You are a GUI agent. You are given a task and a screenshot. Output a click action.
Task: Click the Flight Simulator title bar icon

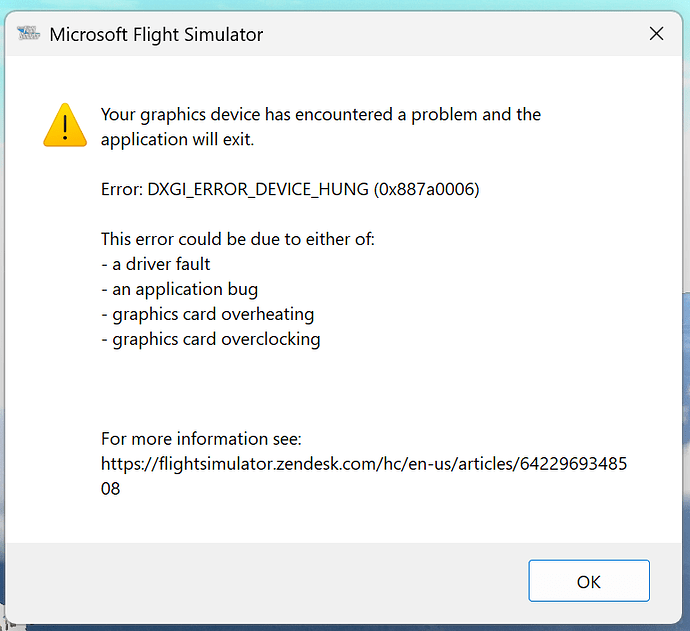(28, 35)
